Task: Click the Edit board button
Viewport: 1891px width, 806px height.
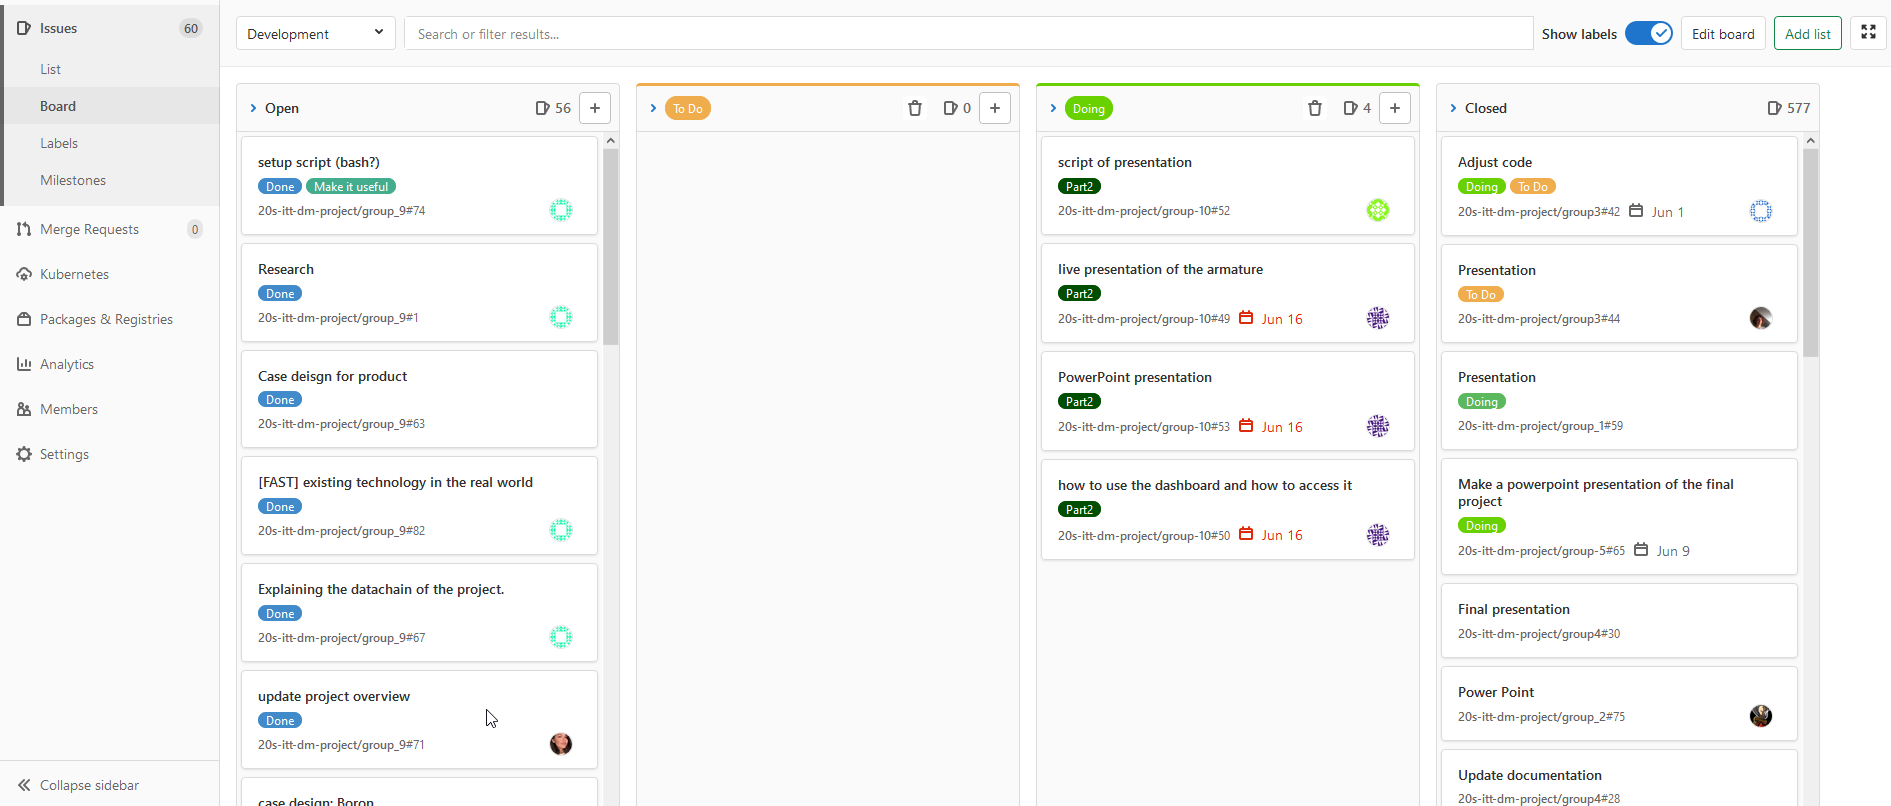Action: click(x=1723, y=33)
